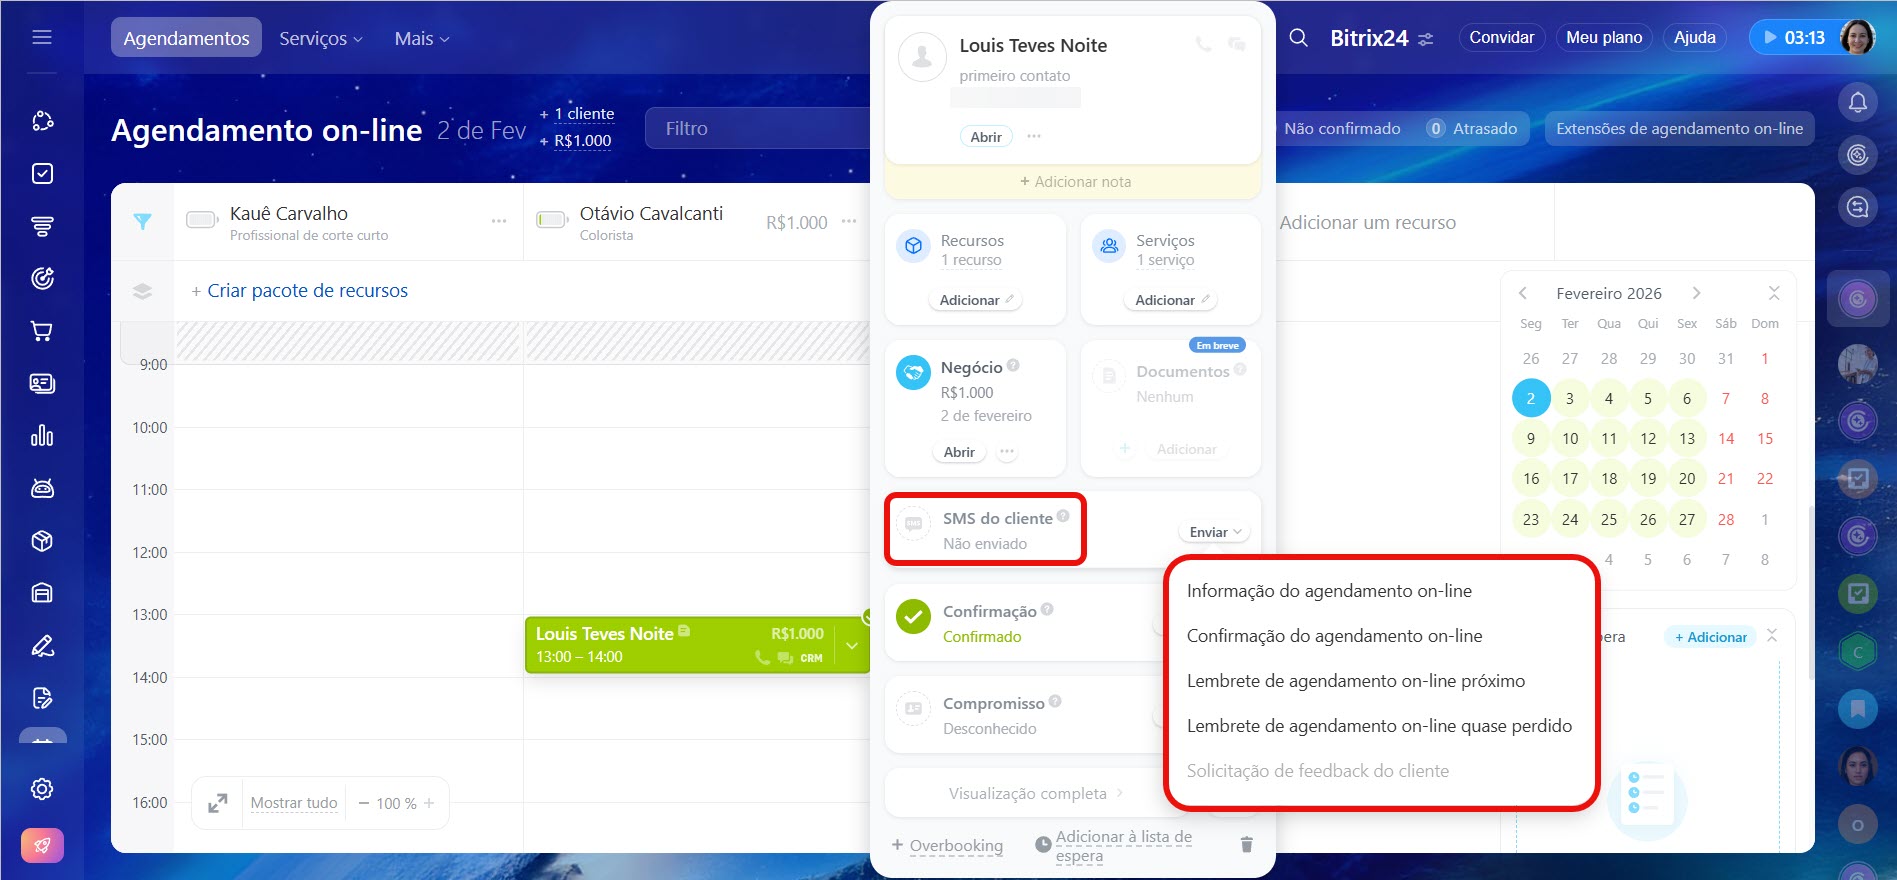
Task: Open the notifications bell
Action: click(1857, 102)
